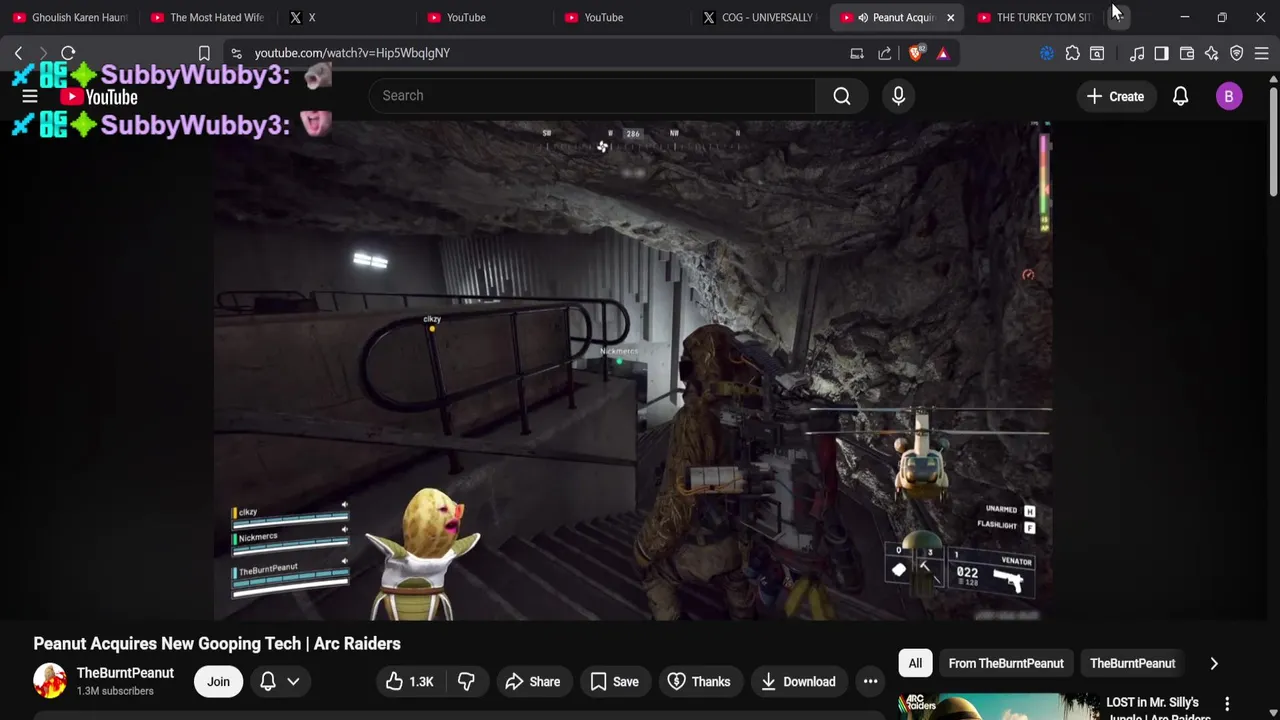1280x720 pixels.
Task: Go back using the browser back arrow
Action: point(18,53)
